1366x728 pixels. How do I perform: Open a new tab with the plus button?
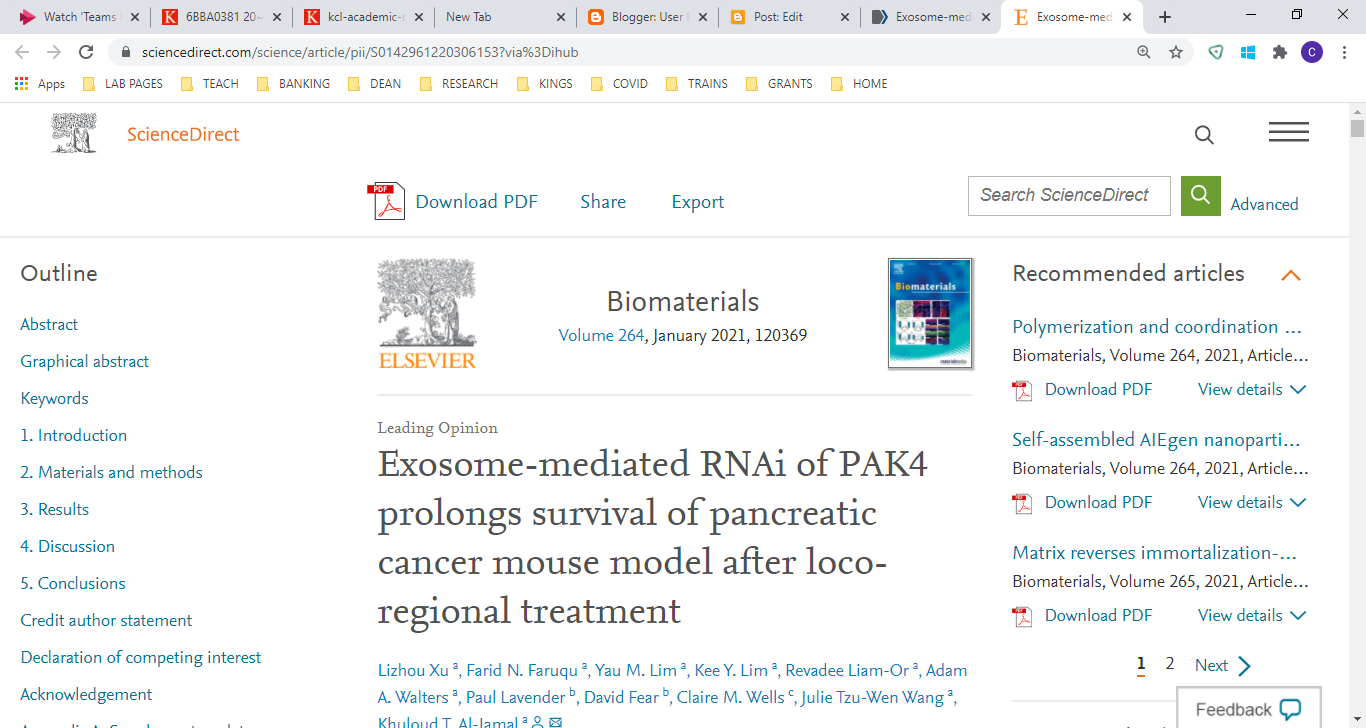(x=1165, y=17)
